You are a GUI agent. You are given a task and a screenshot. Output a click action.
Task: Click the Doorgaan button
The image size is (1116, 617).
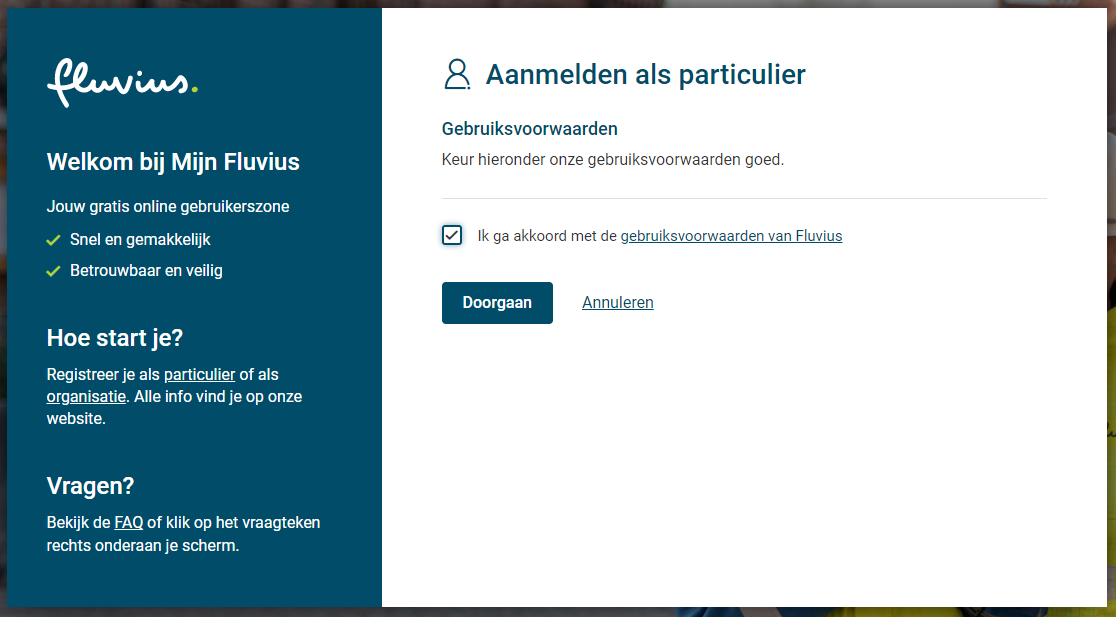click(498, 302)
